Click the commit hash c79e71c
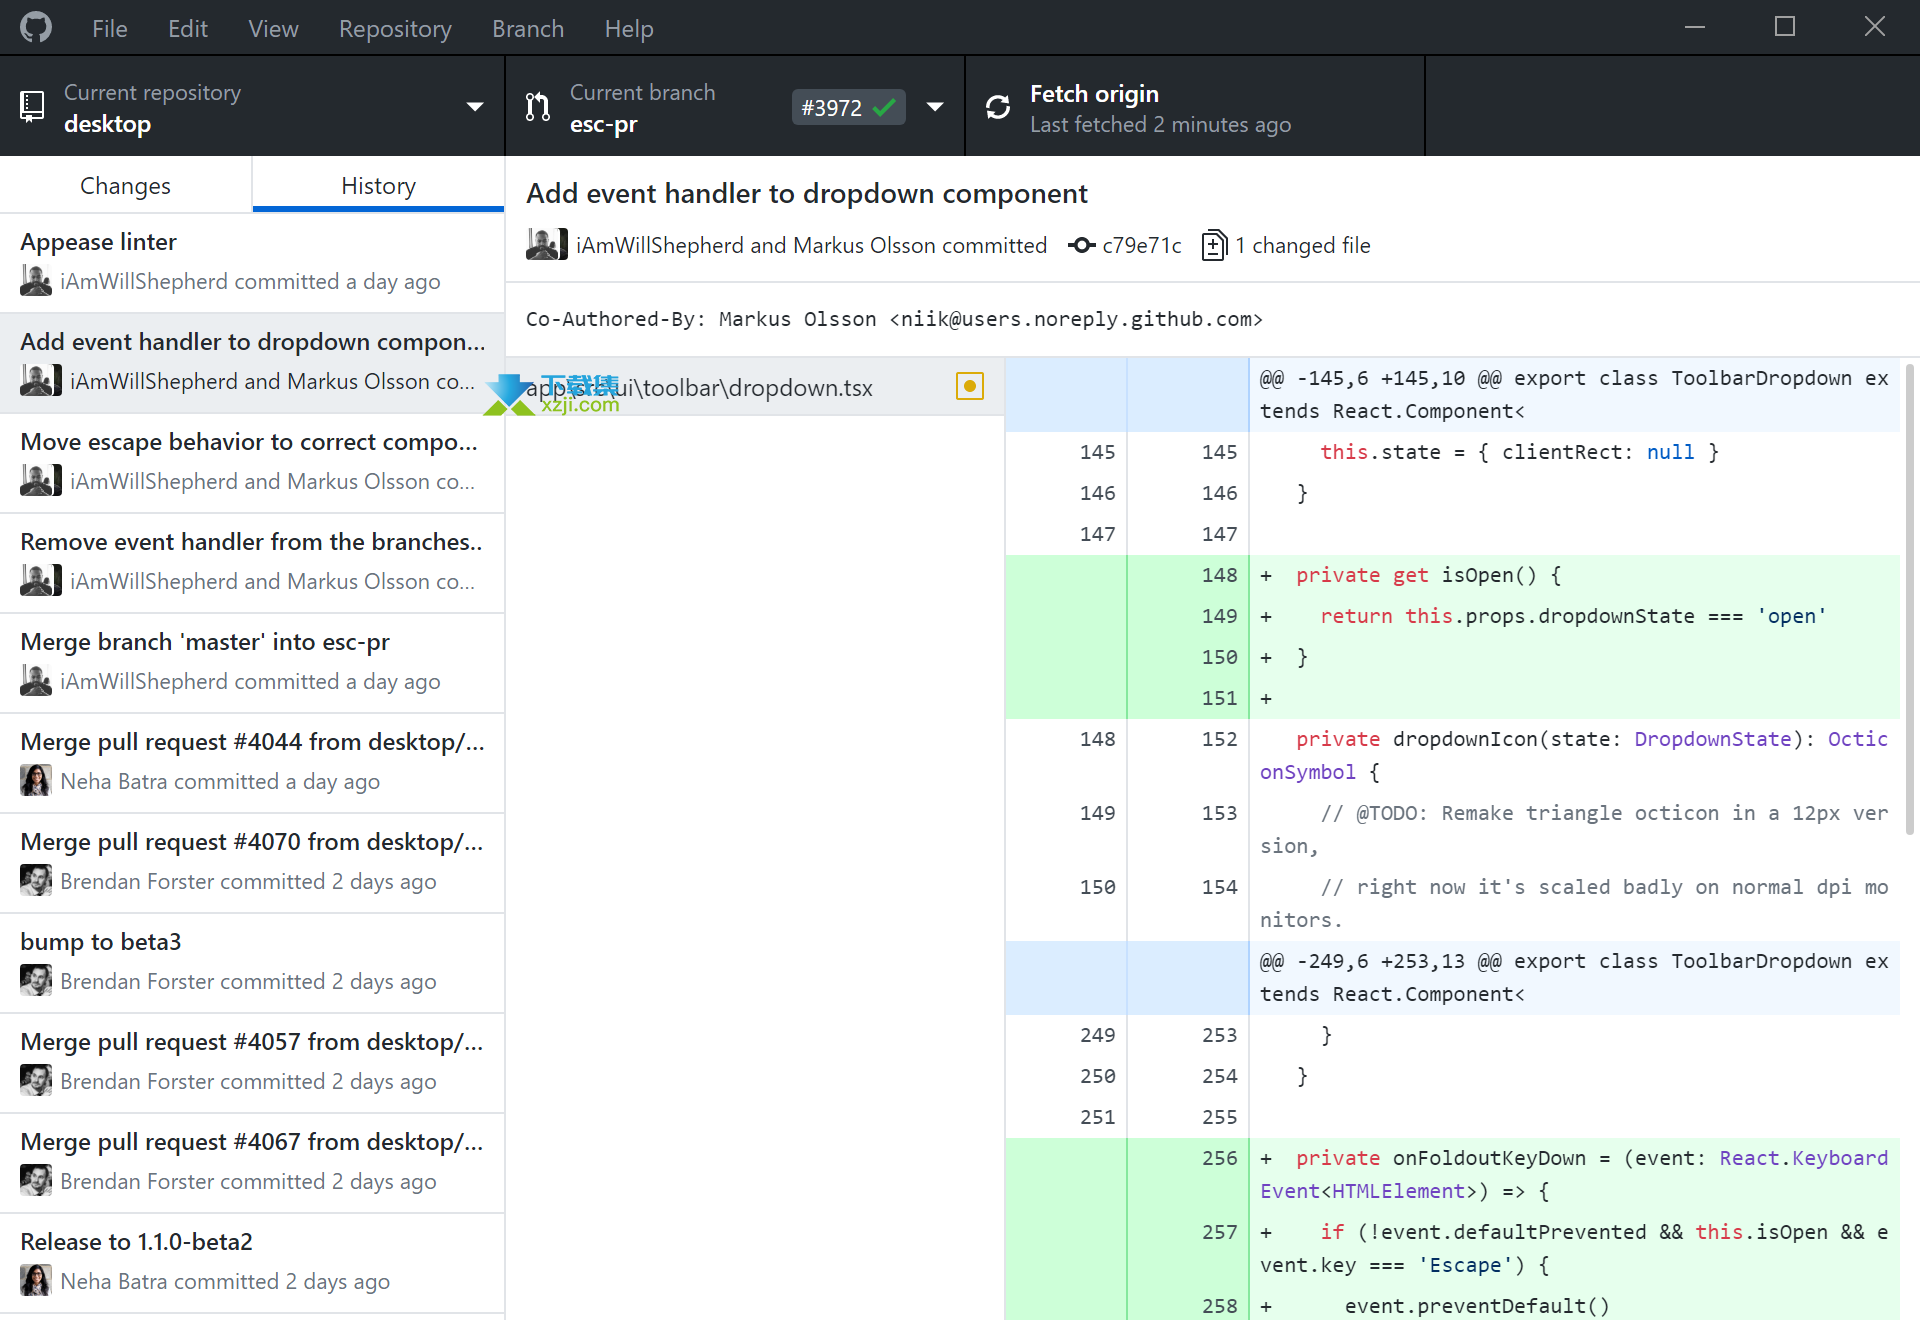The width and height of the screenshot is (1920, 1320). point(1141,245)
